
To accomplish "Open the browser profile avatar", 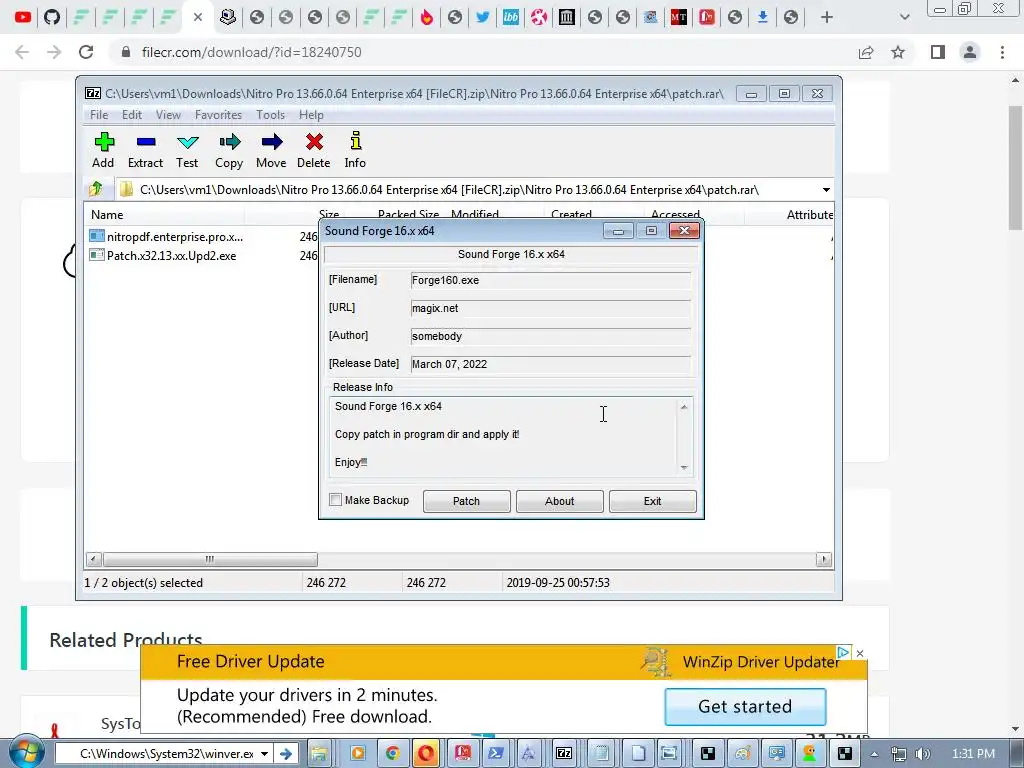I will 970,52.
